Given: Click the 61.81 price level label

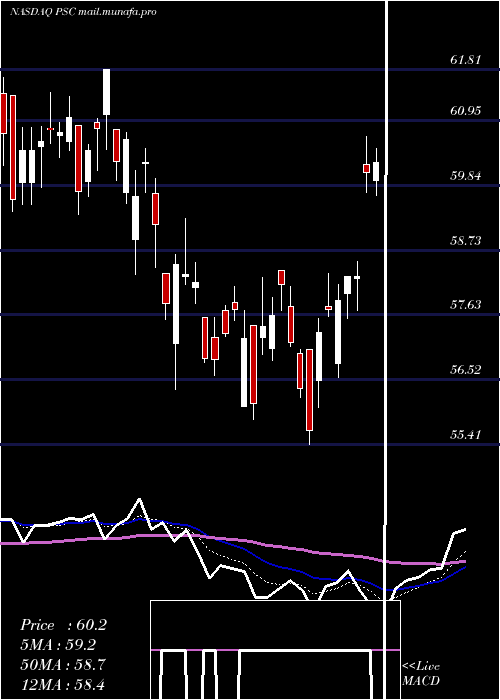Looking at the screenshot, I should [x=466, y=59].
